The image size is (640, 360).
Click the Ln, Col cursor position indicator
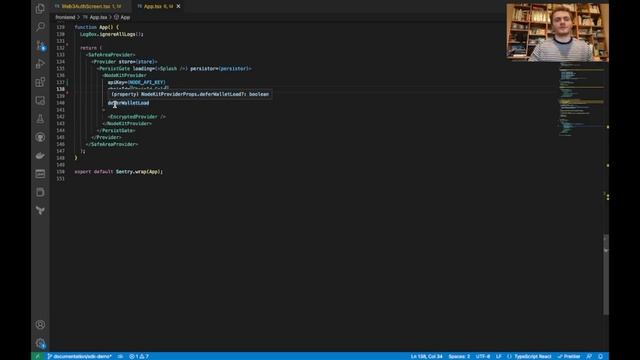[427, 356]
